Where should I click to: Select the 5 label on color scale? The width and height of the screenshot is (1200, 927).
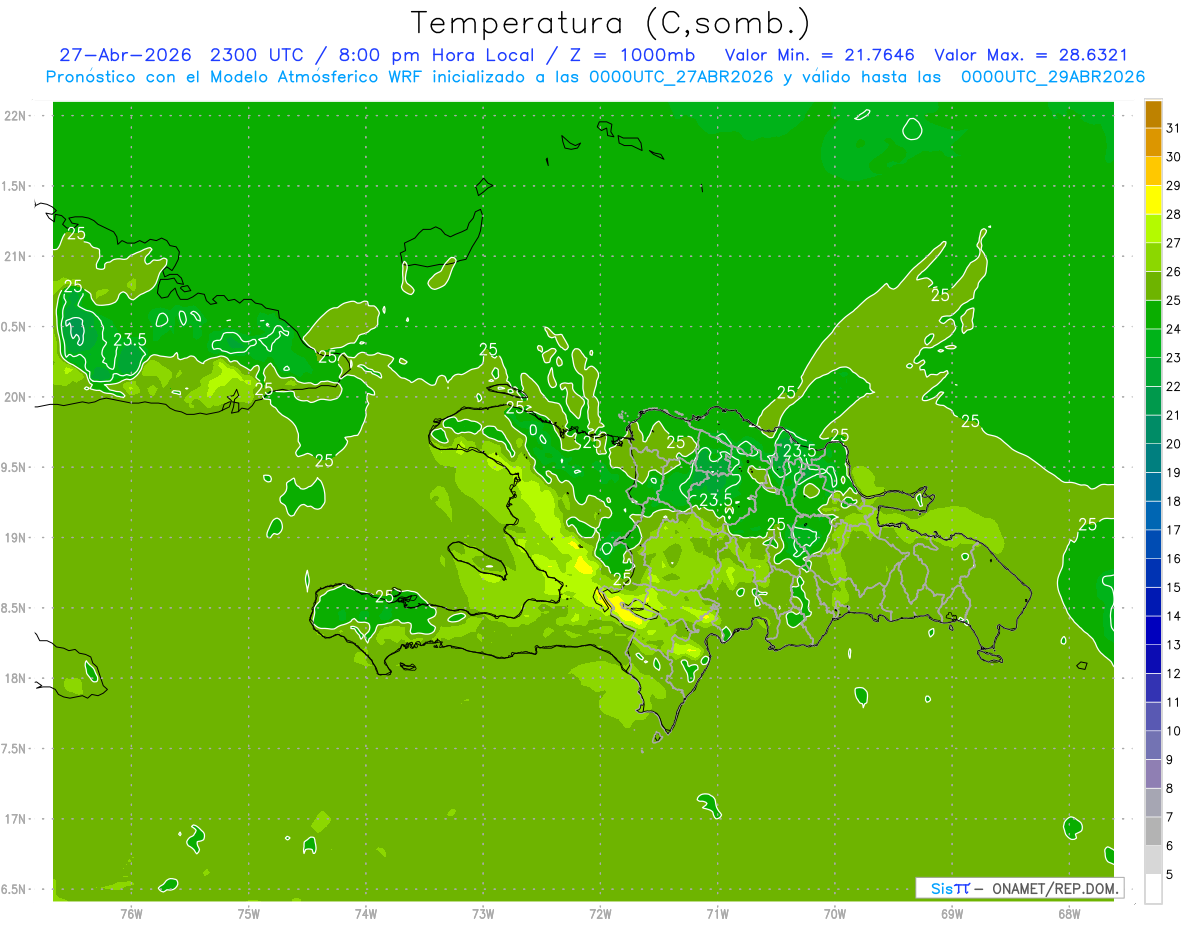[x=1171, y=874]
